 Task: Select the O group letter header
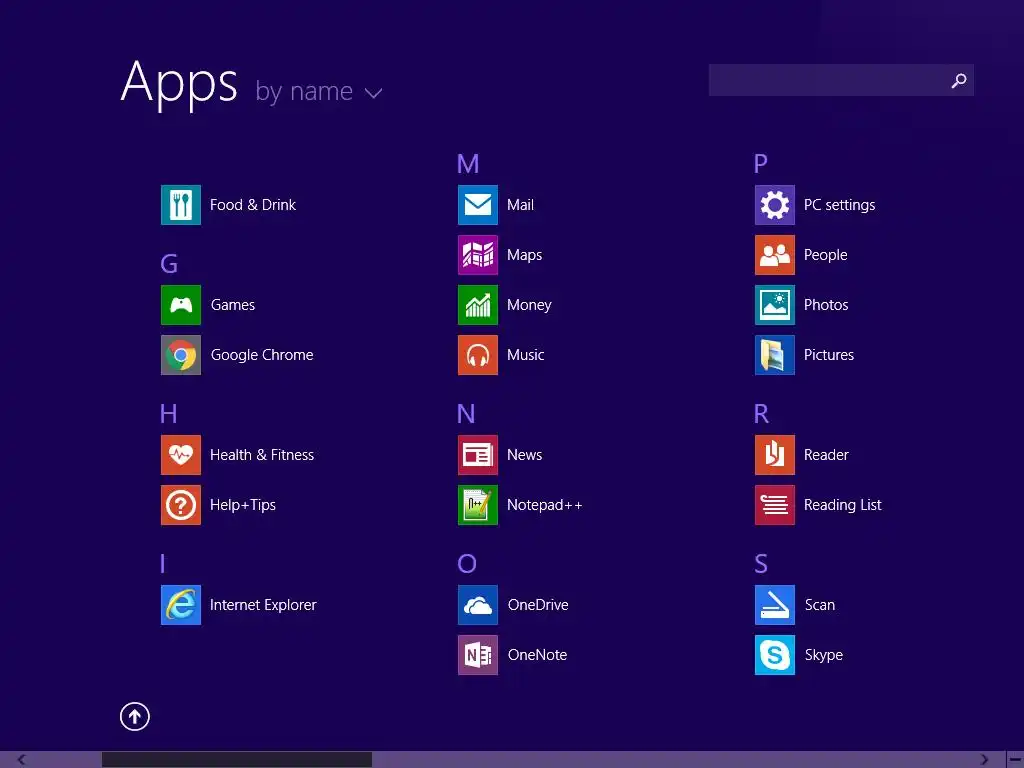tap(467, 564)
